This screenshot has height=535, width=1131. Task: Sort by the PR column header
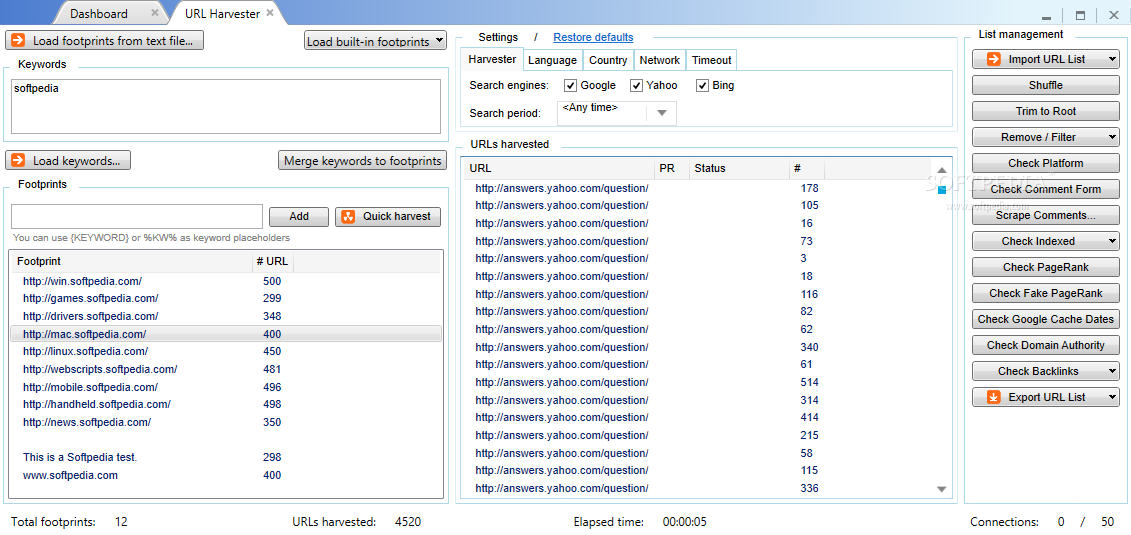[672, 169]
